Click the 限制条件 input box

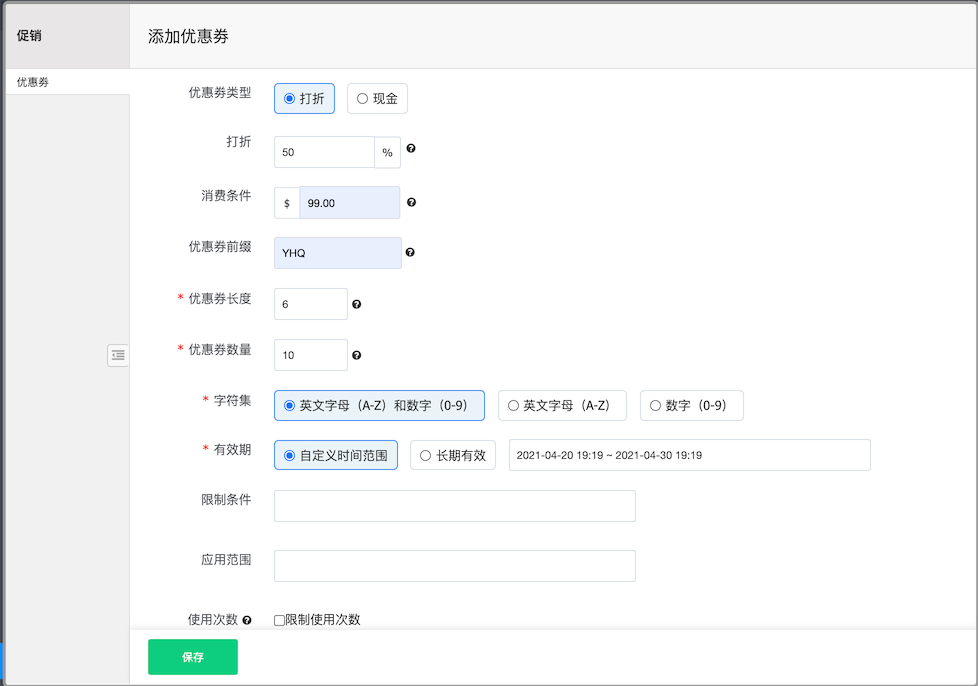click(454, 505)
